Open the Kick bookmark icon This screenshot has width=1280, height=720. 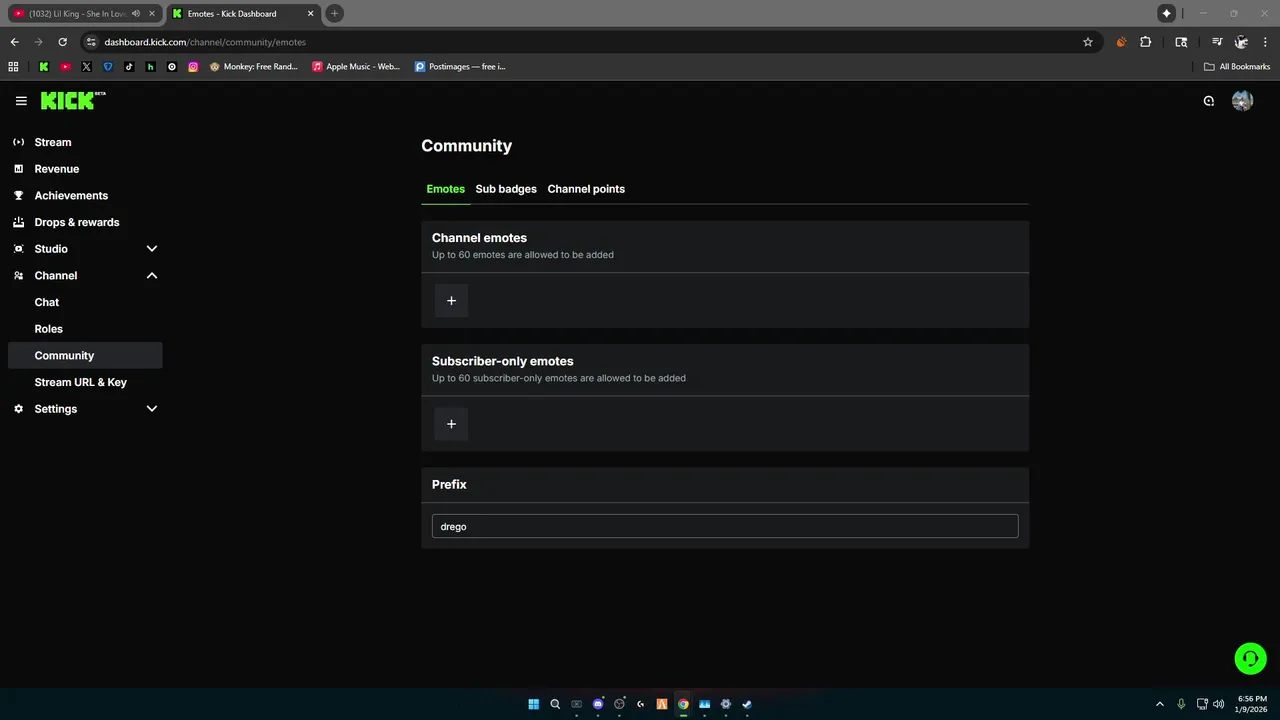43,67
